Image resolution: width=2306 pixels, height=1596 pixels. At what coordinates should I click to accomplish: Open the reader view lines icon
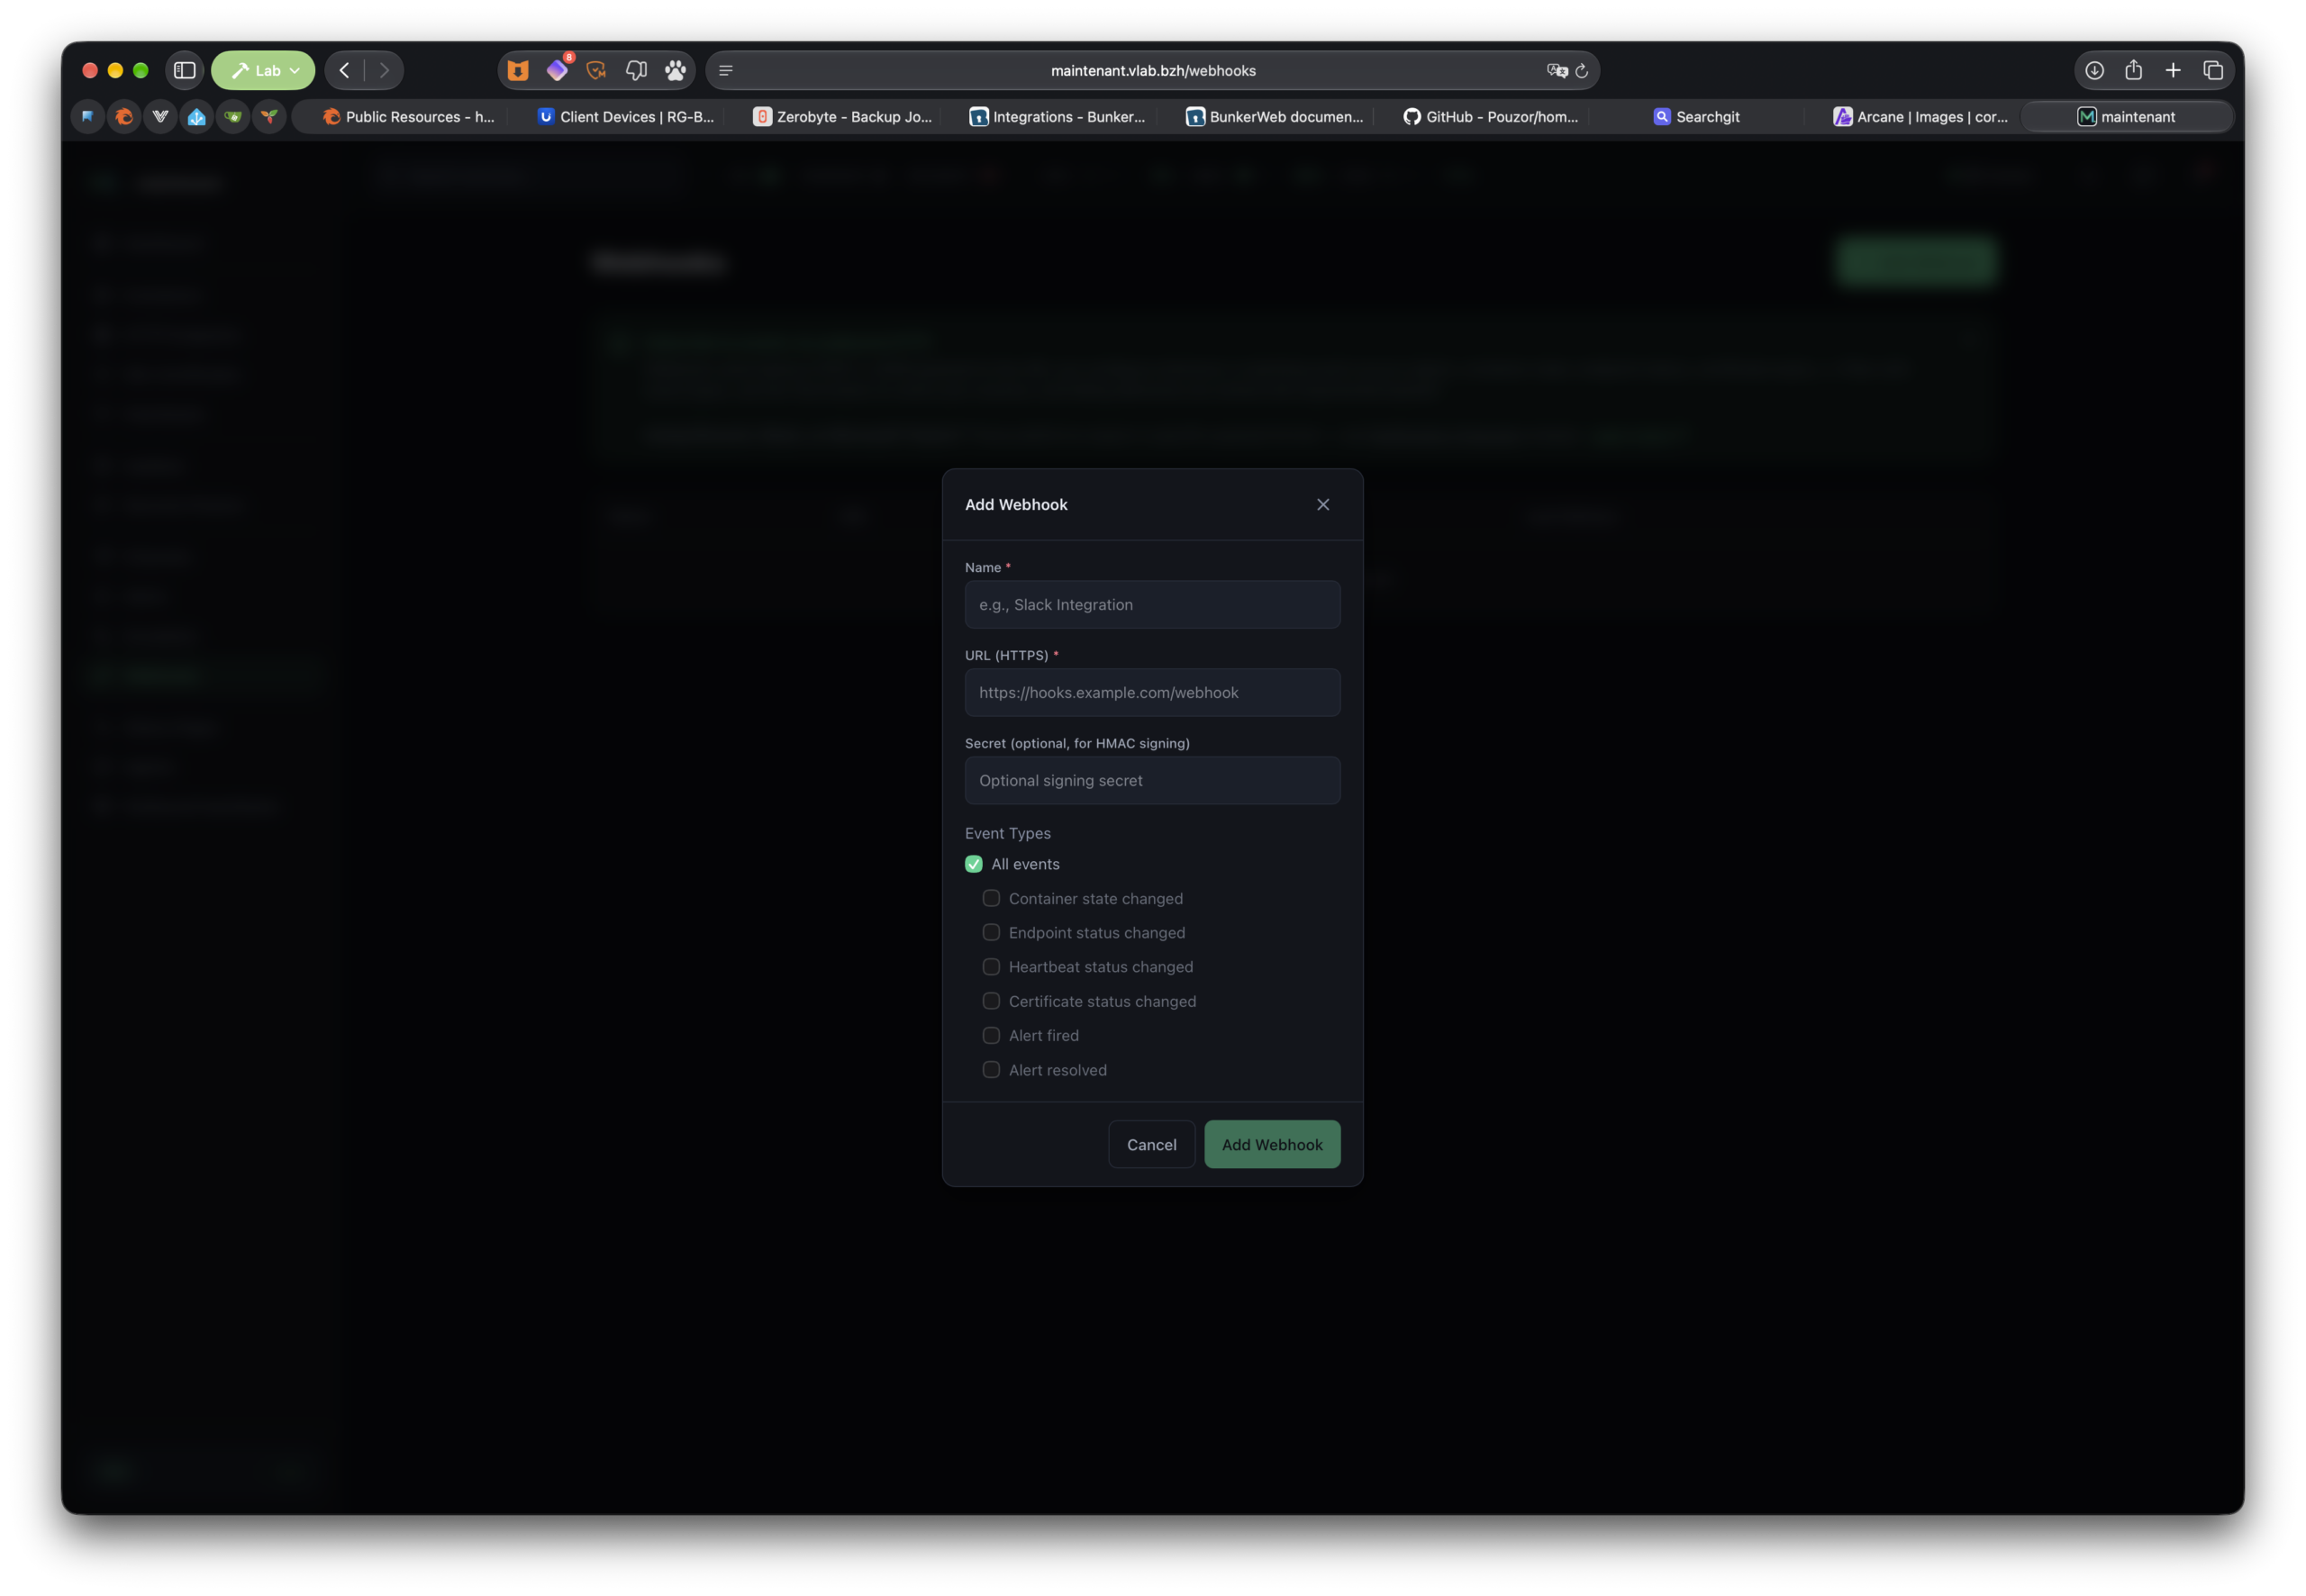tap(726, 70)
